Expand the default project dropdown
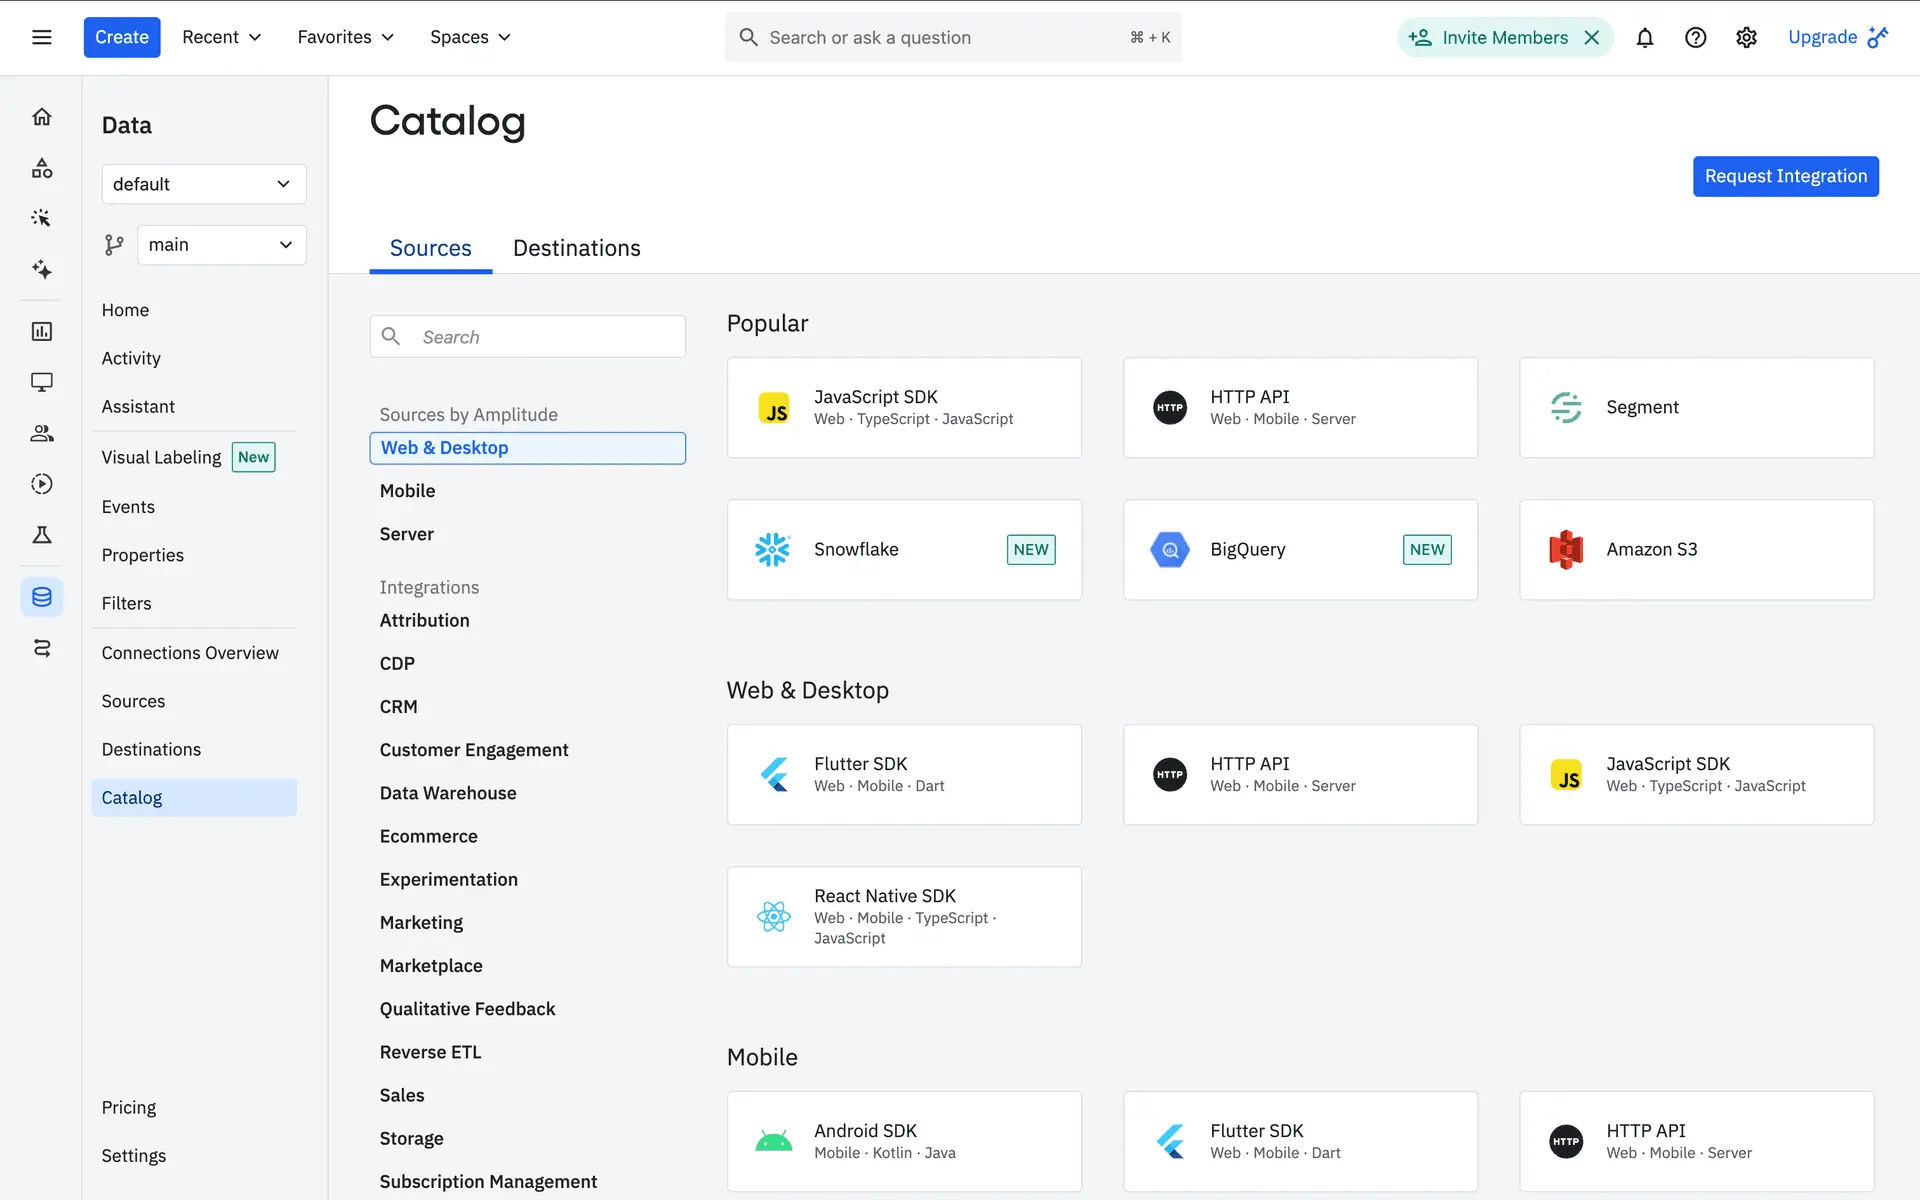This screenshot has height=1200, width=1920. point(203,184)
